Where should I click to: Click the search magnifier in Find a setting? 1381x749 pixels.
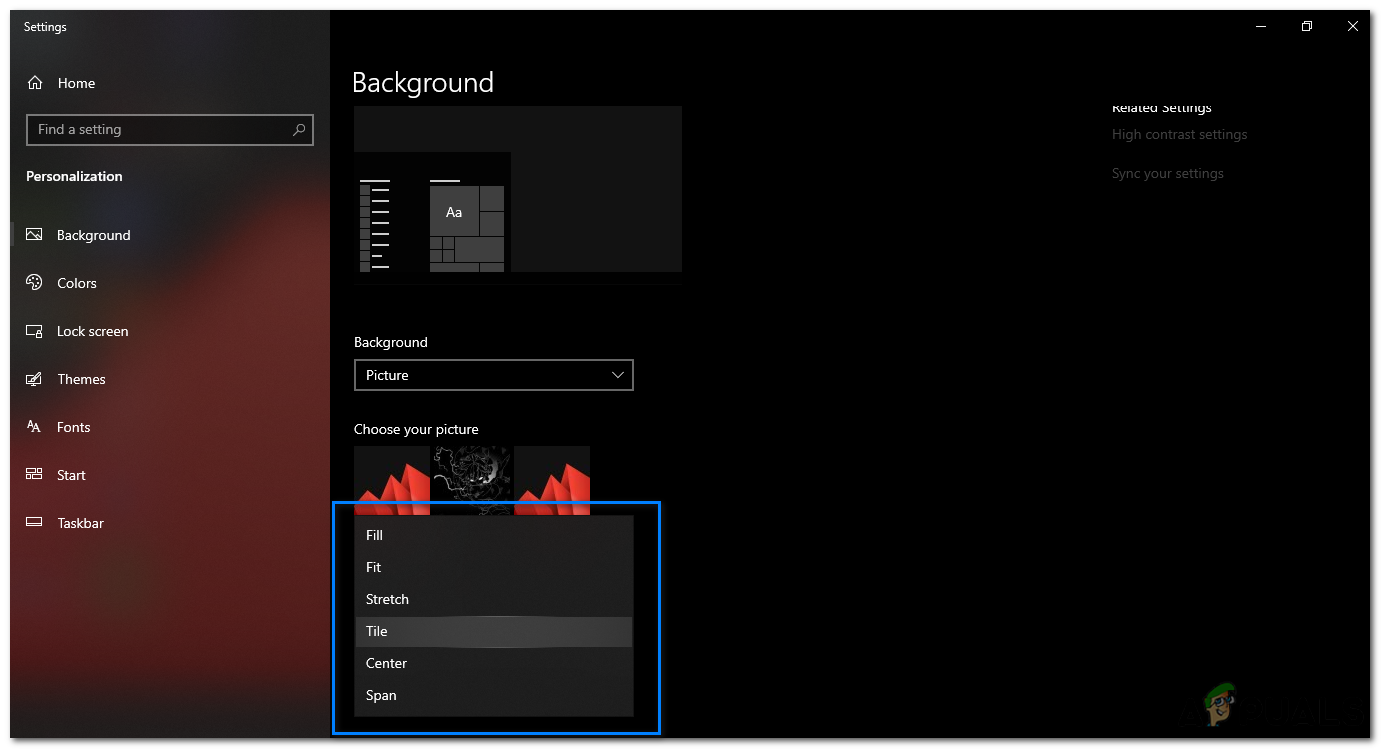tap(299, 130)
